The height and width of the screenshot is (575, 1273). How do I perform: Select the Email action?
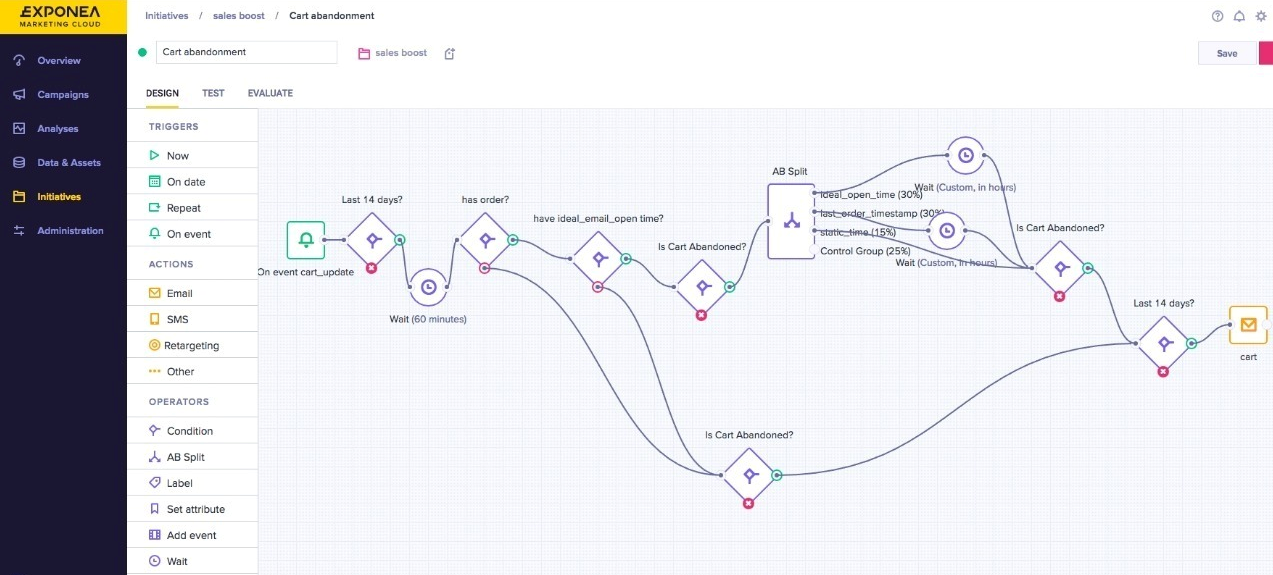click(x=192, y=293)
